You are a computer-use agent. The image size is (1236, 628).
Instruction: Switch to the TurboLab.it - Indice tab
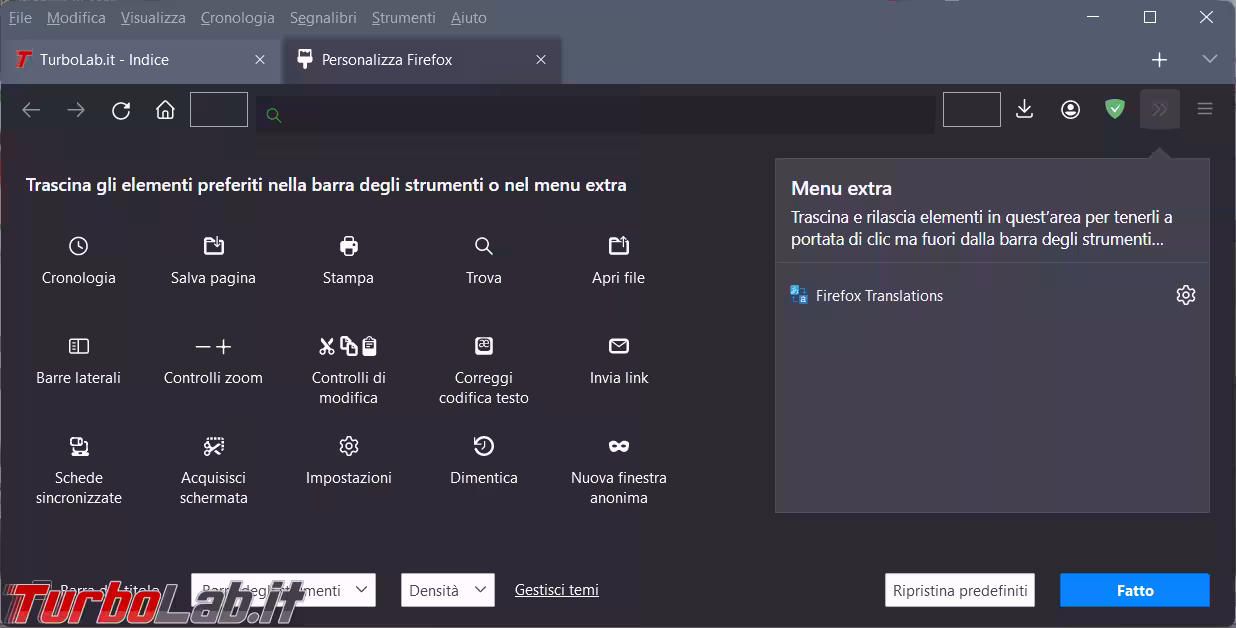[140, 60]
